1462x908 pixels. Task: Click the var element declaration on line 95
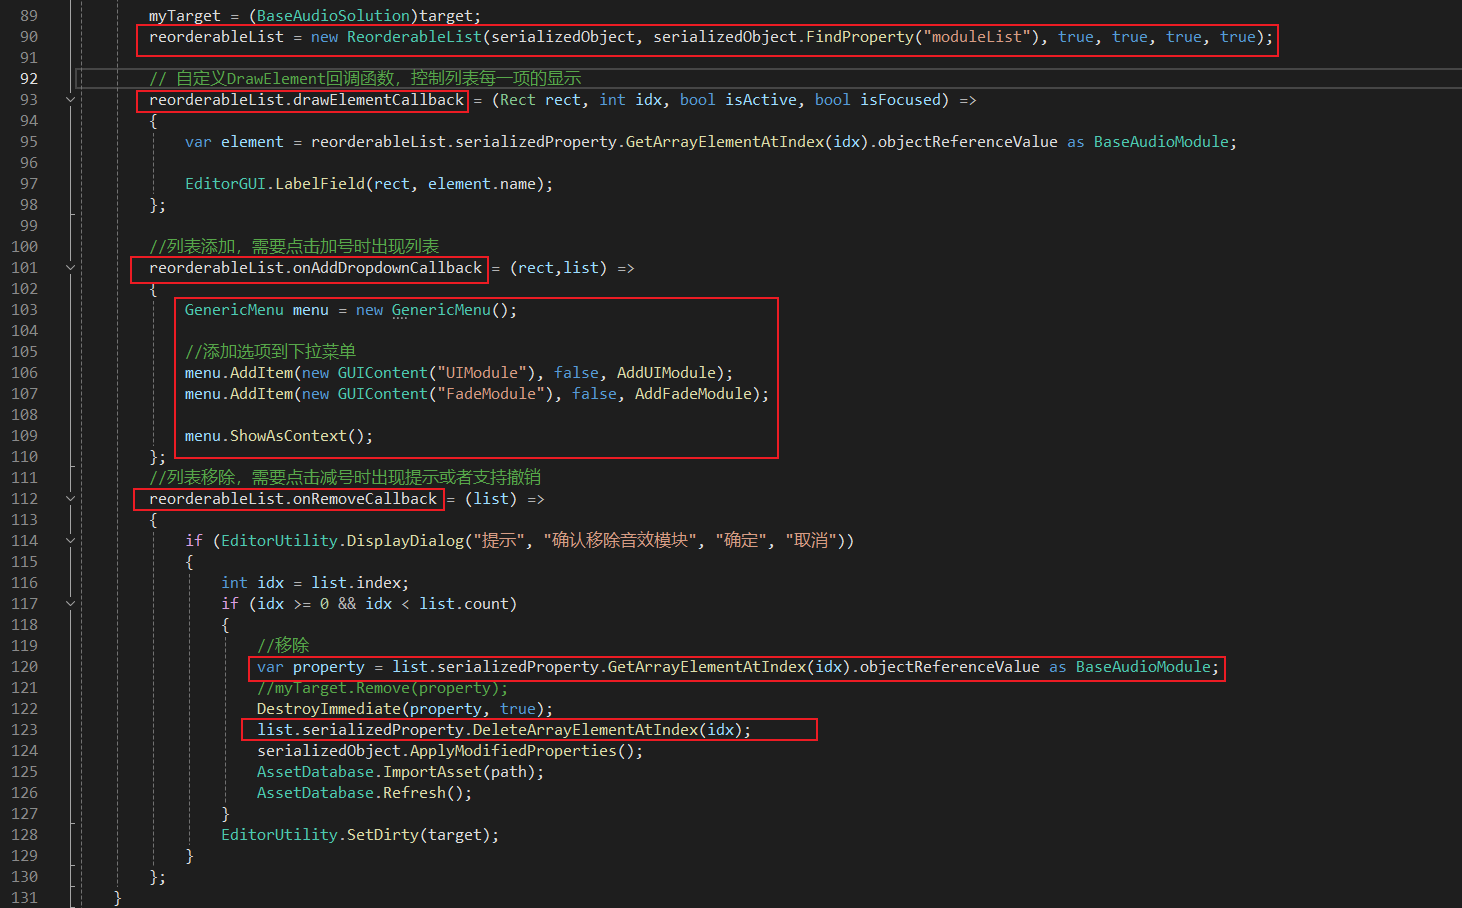234,142
